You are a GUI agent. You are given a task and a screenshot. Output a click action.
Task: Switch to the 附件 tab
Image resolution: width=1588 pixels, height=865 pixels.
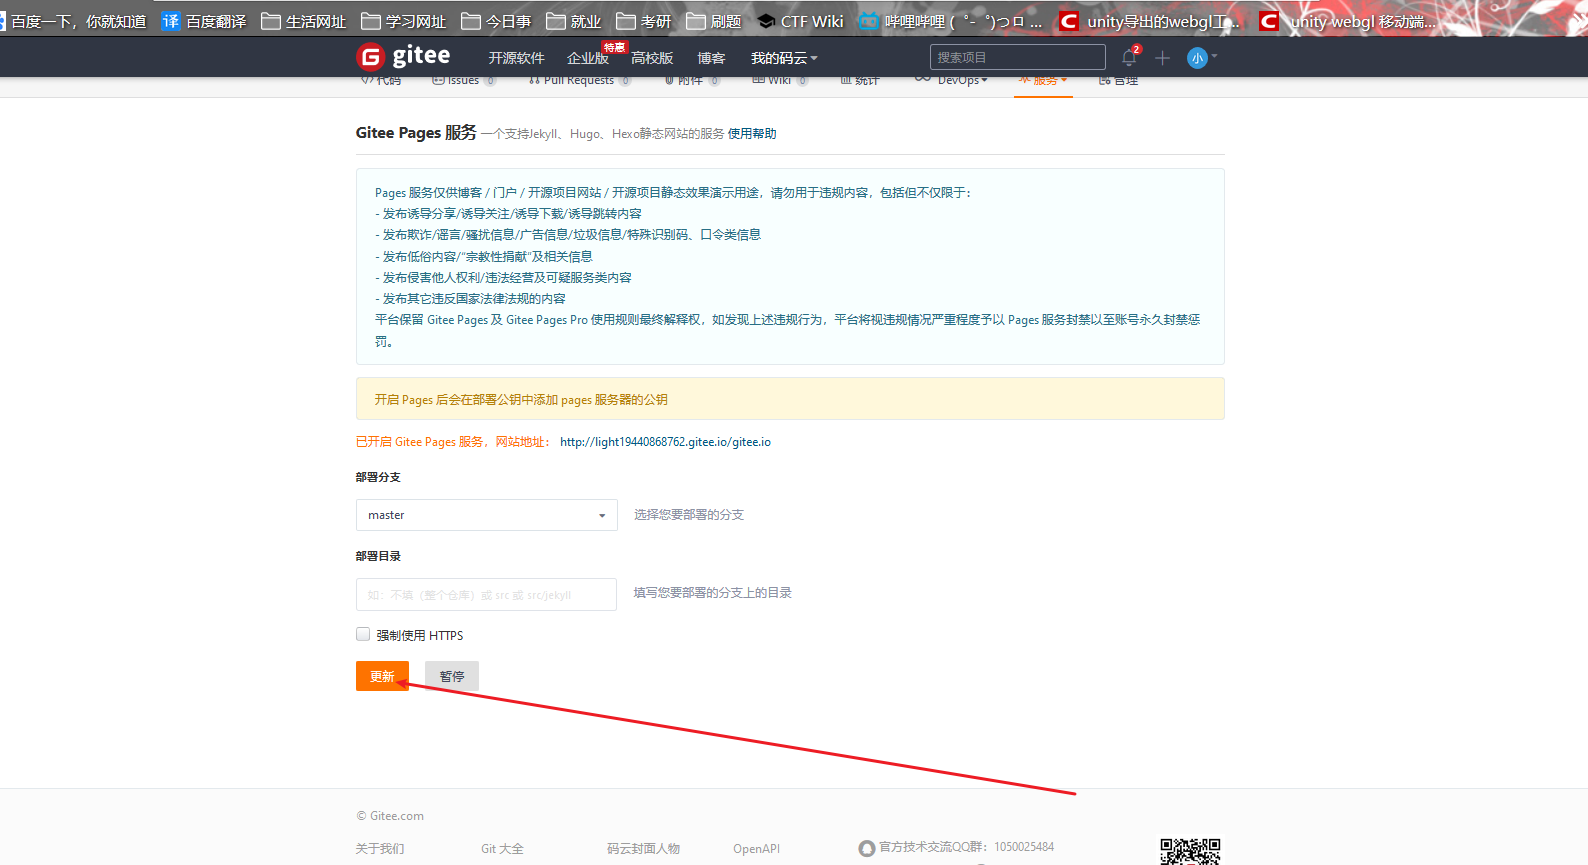(x=691, y=80)
